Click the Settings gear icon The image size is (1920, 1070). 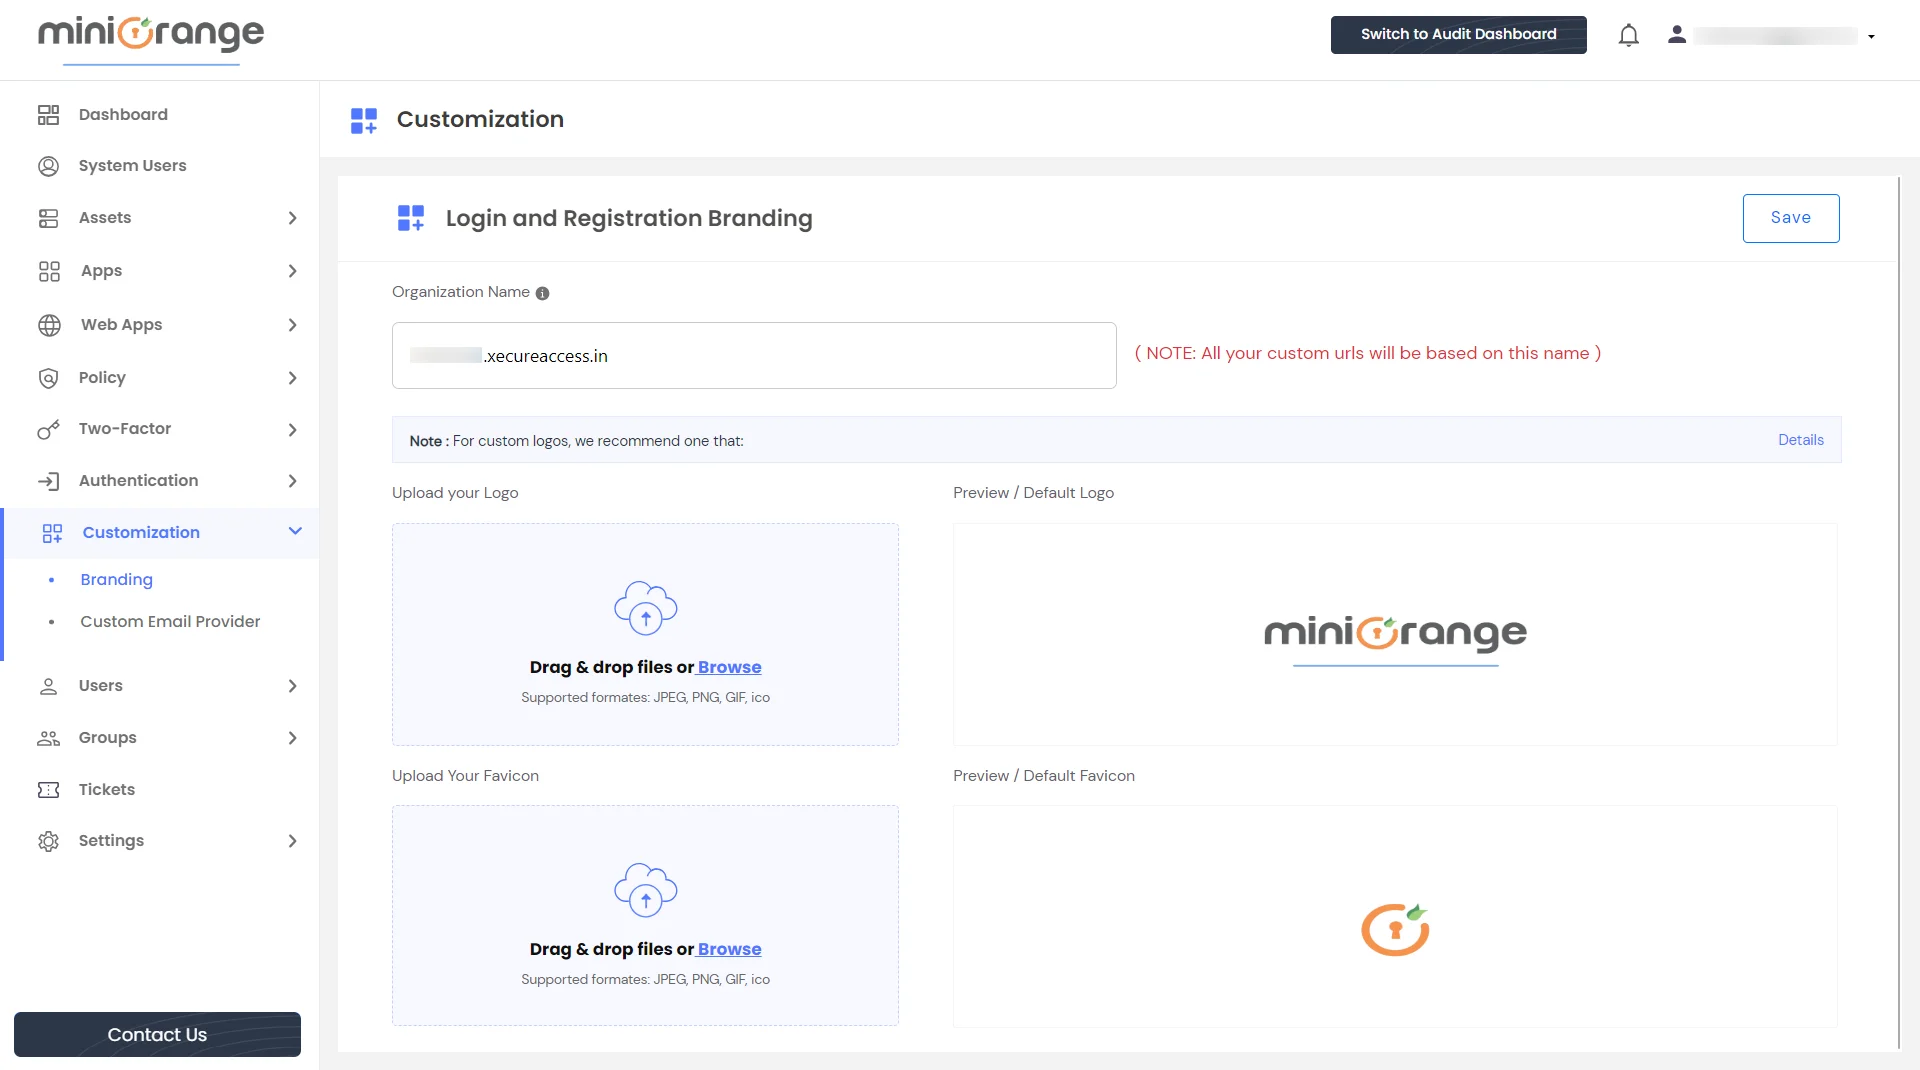(48, 841)
